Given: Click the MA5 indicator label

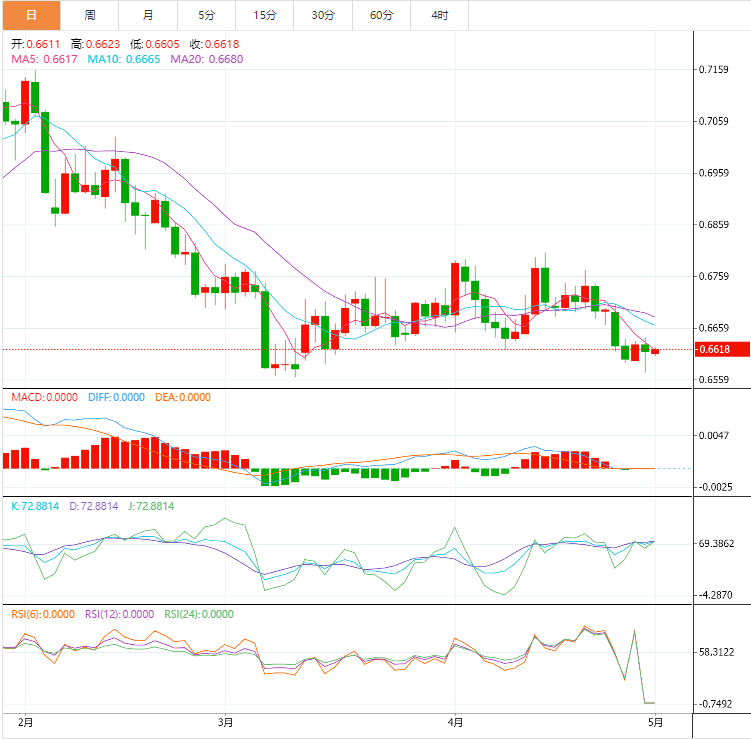Looking at the screenshot, I should tap(44, 59).
